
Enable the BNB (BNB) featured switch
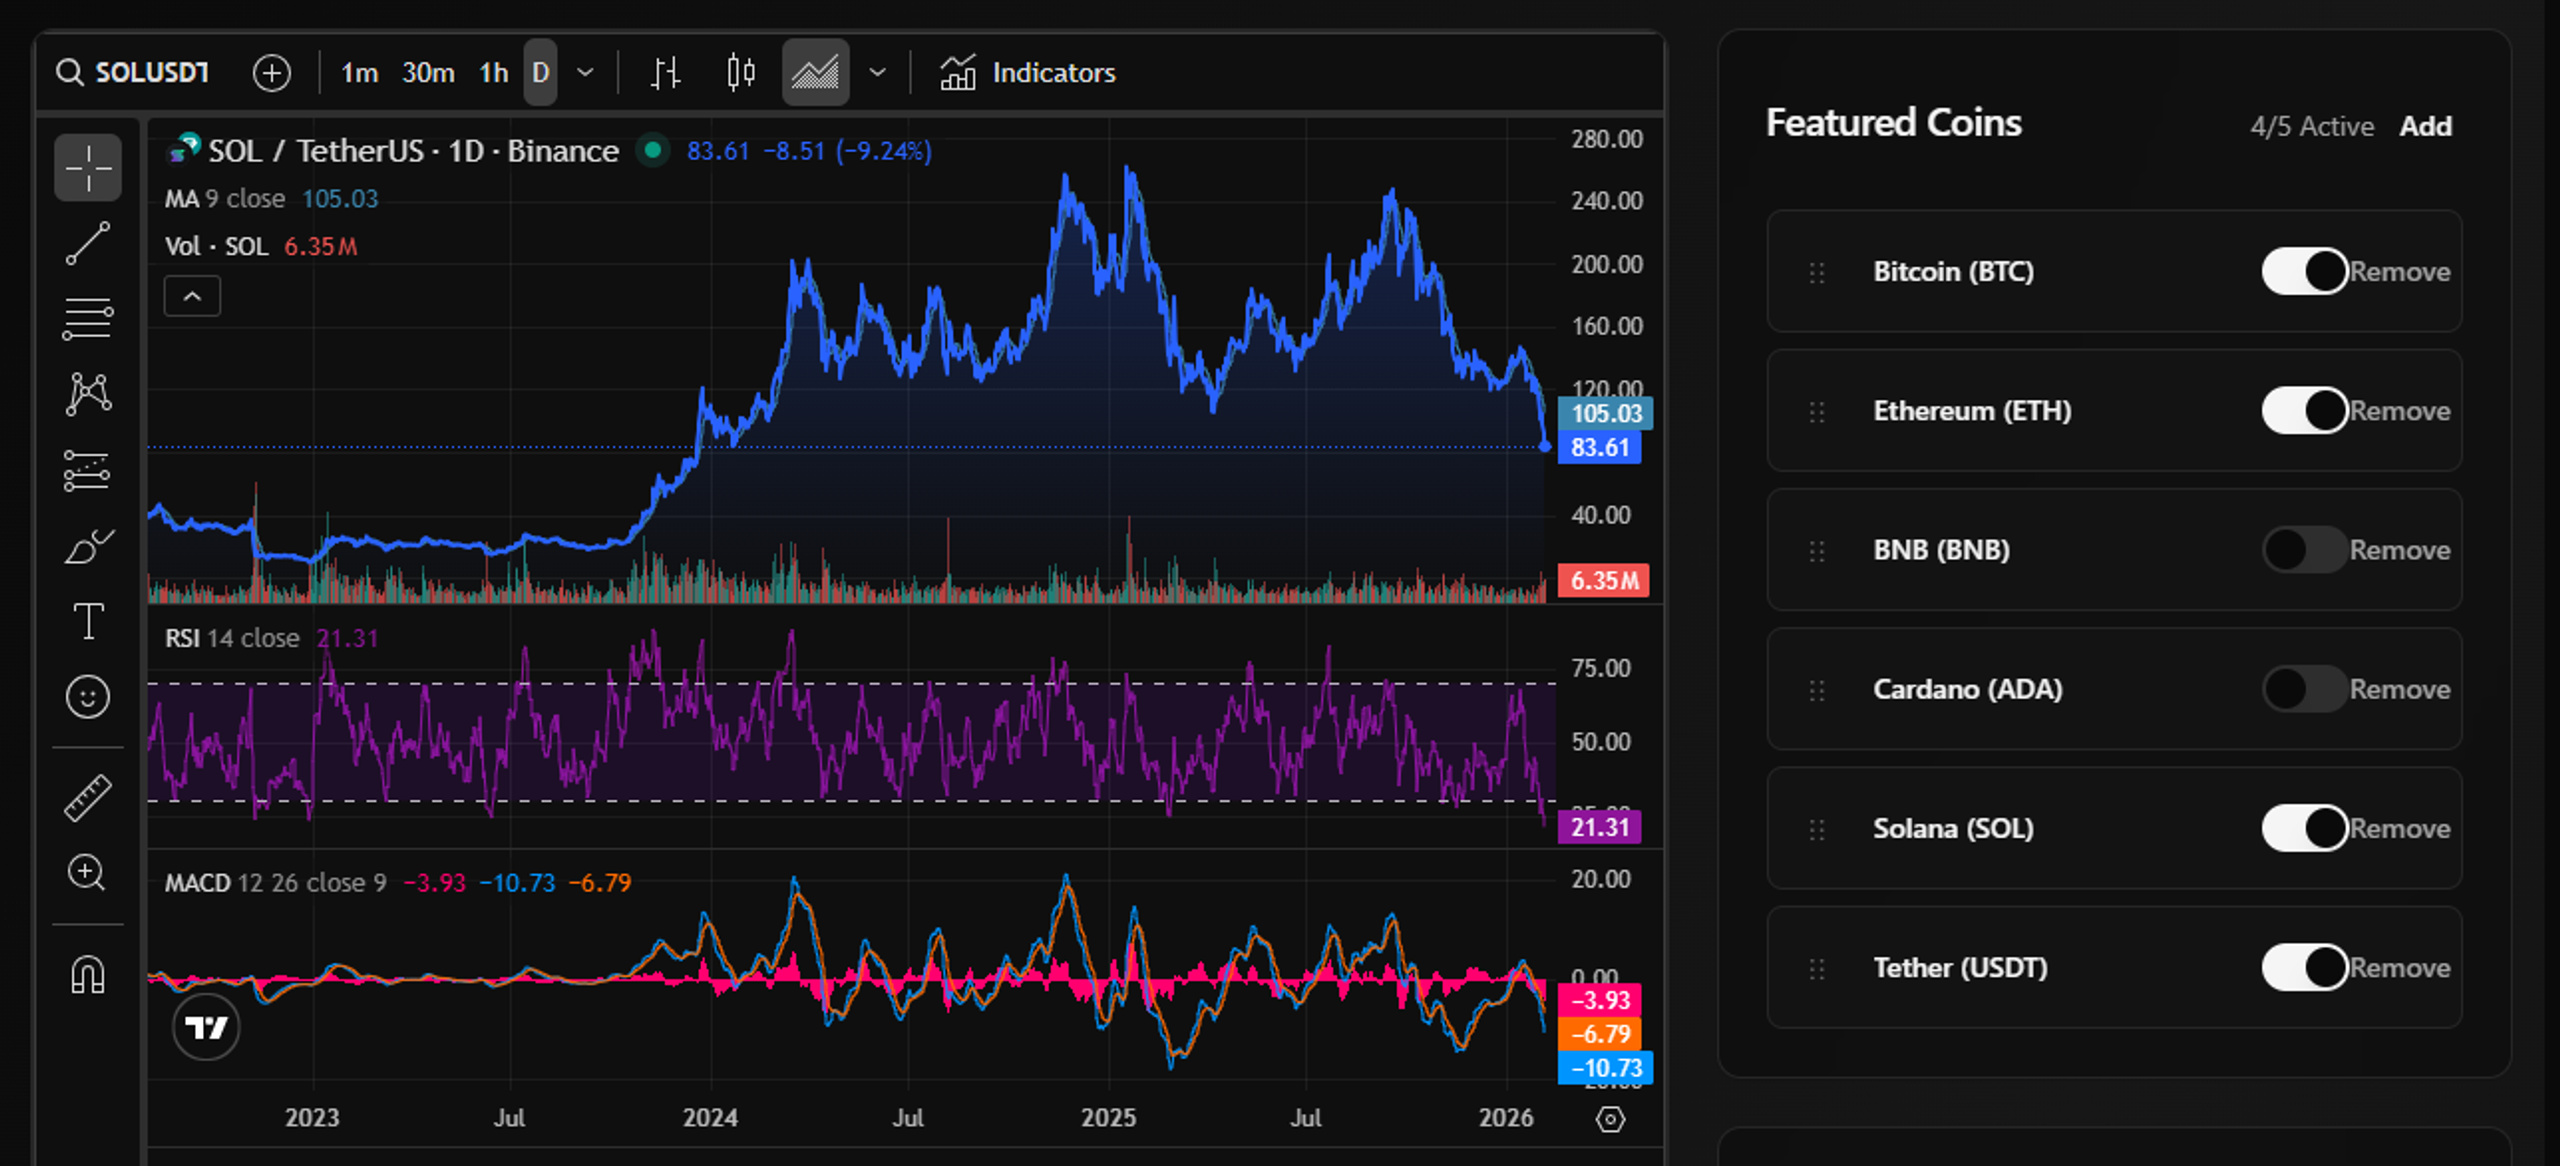[2305, 549]
